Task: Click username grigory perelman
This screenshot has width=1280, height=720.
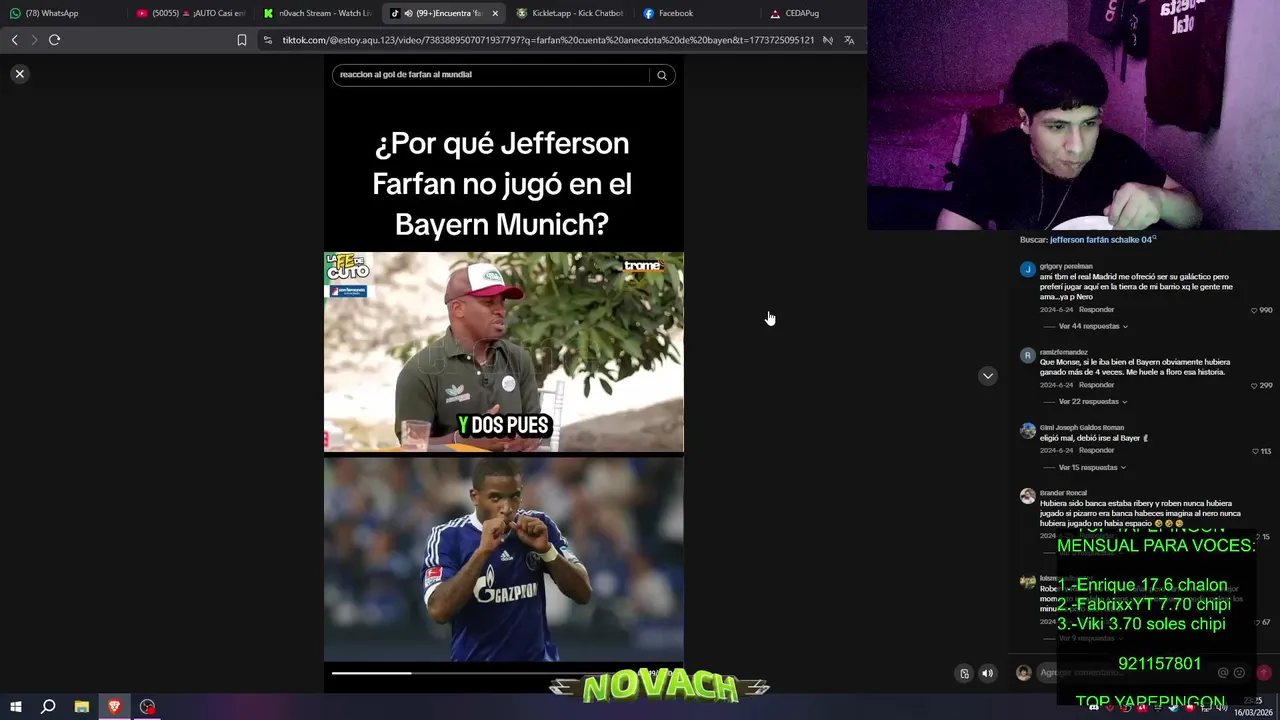Action: click(1066, 266)
